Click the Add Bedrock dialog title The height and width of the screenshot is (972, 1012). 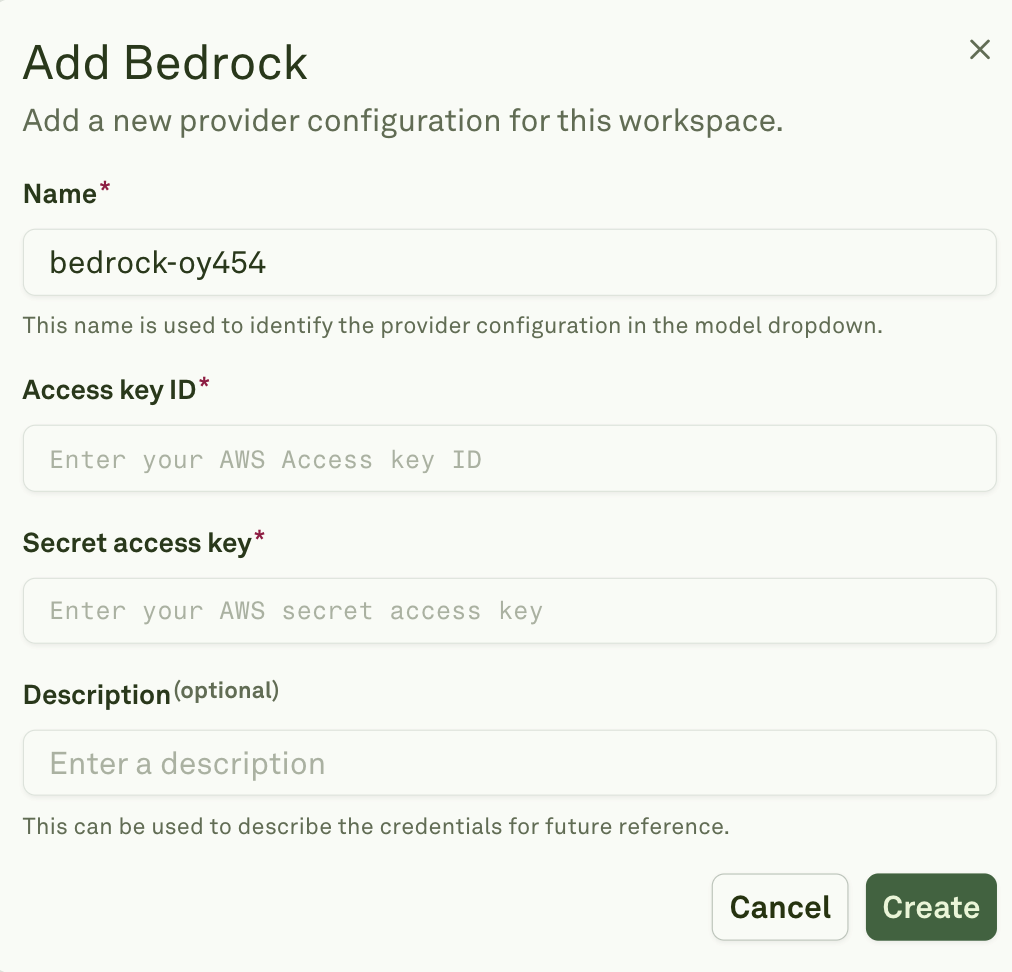165,62
